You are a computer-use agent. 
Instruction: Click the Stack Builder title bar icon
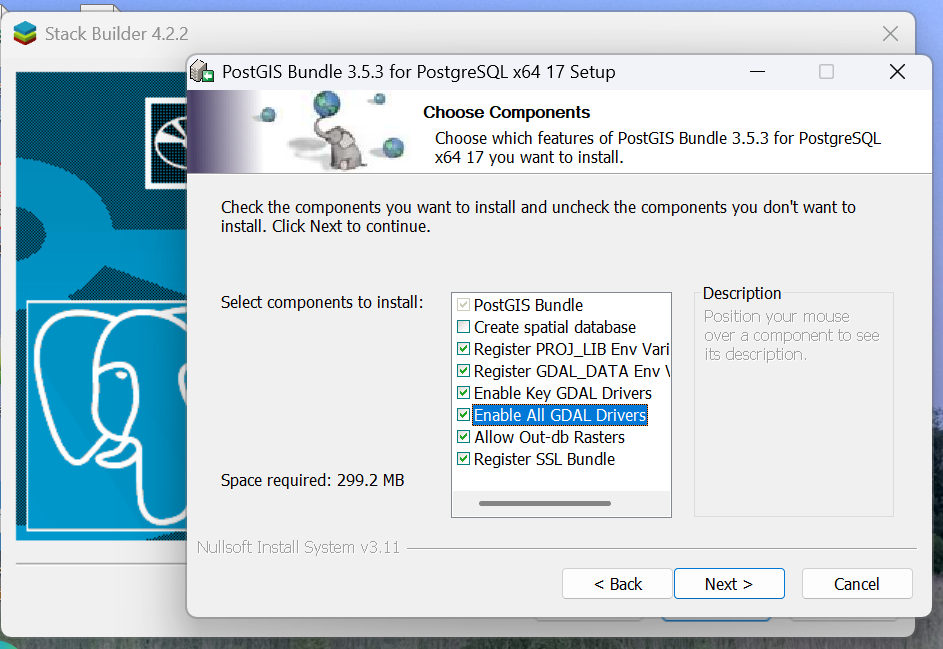point(25,33)
